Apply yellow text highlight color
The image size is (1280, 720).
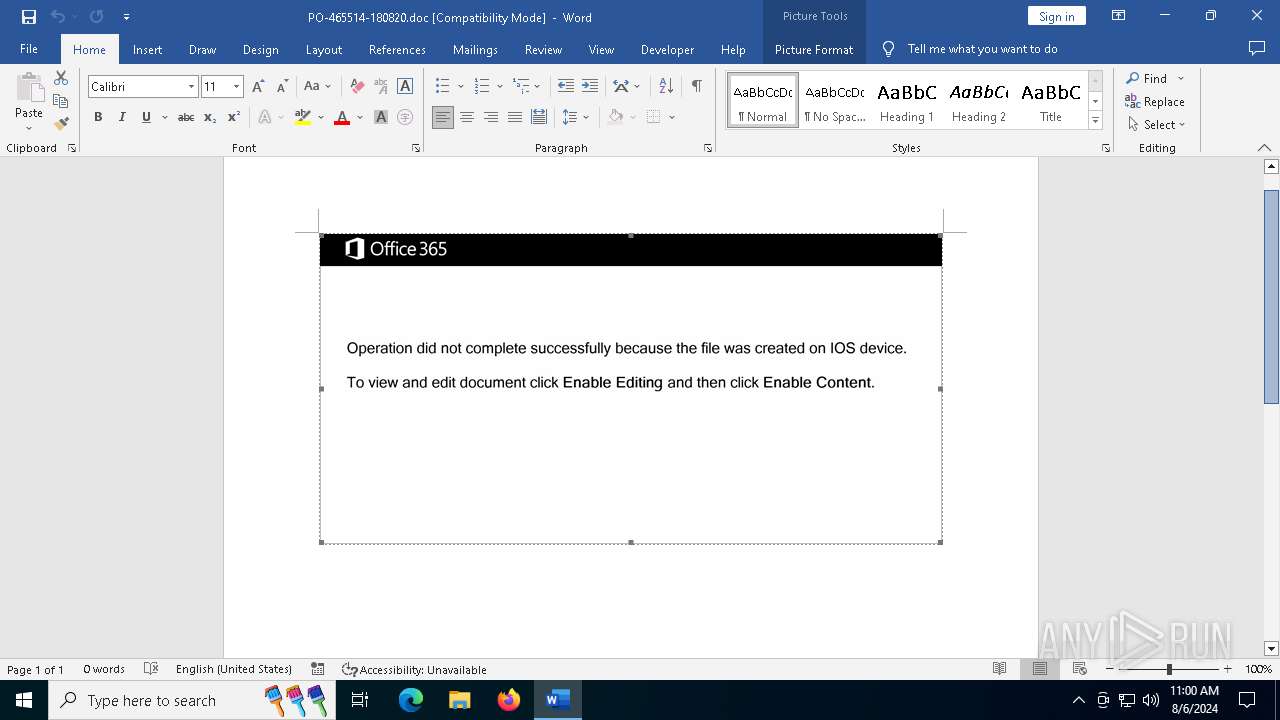click(303, 117)
